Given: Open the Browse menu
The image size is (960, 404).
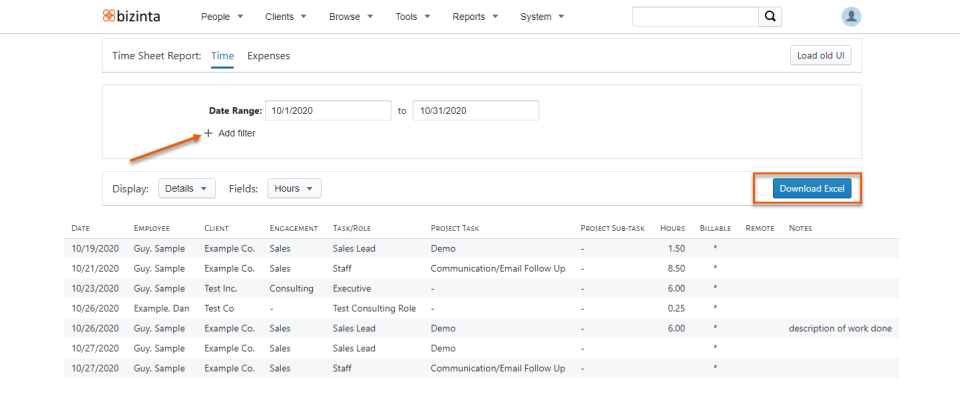Looking at the screenshot, I should (x=351, y=17).
